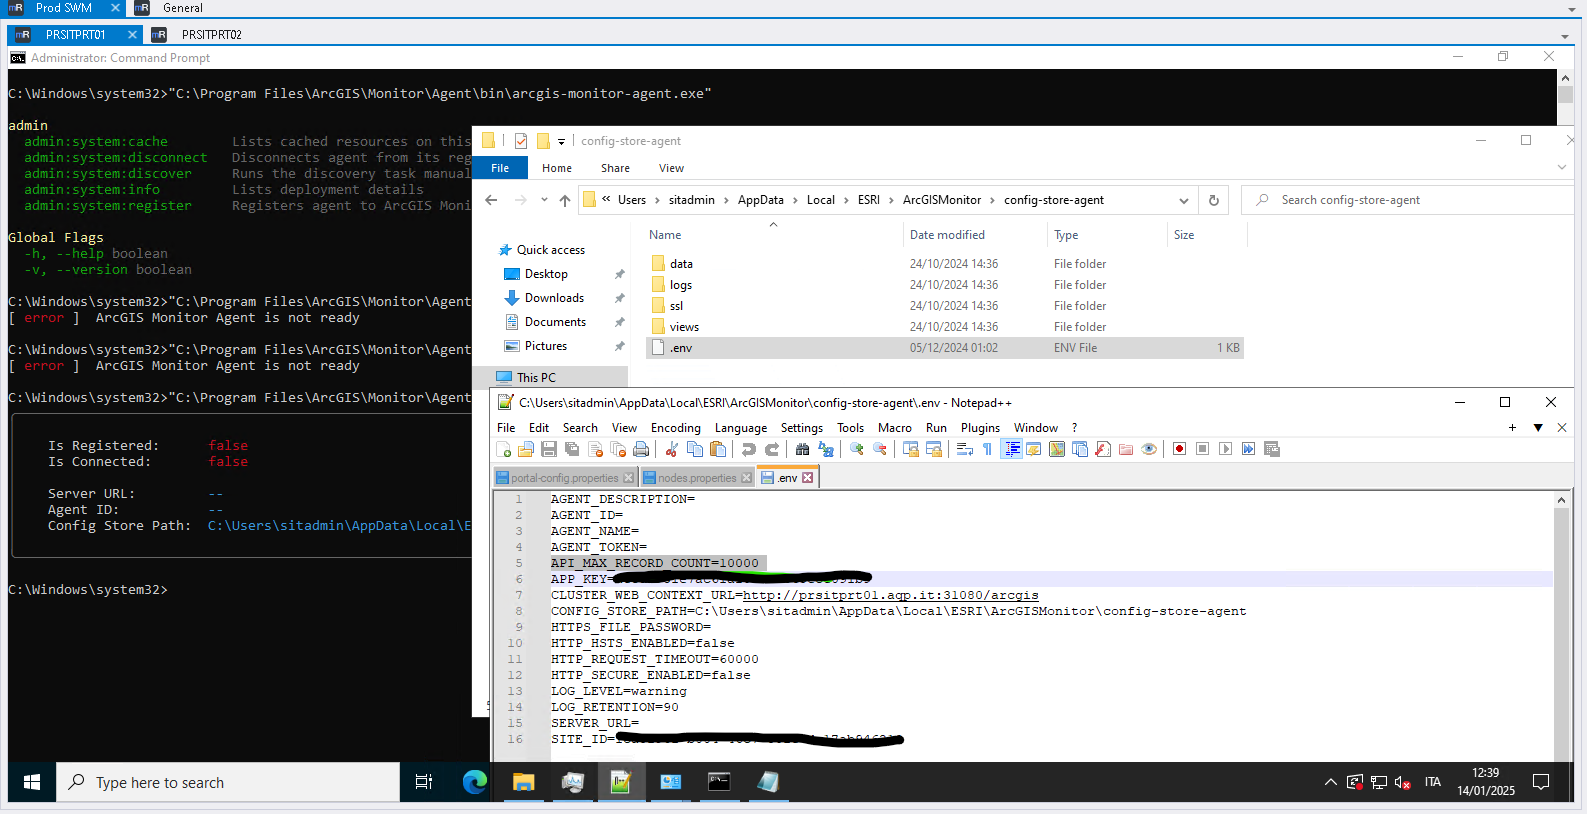Toggle show all characters pilcrow icon
Screen dimensions: 1587x814
click(x=988, y=450)
